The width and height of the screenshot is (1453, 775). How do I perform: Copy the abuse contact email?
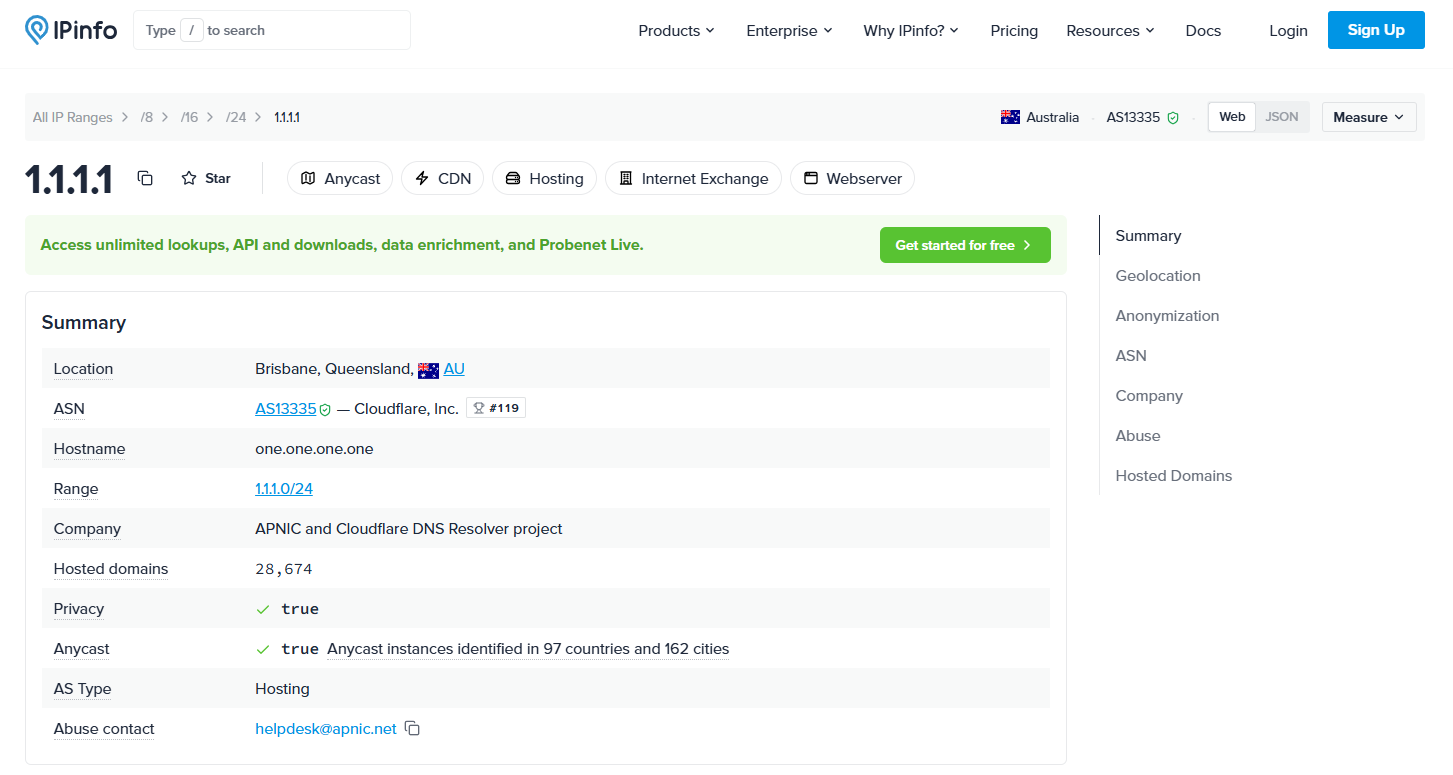coord(412,729)
